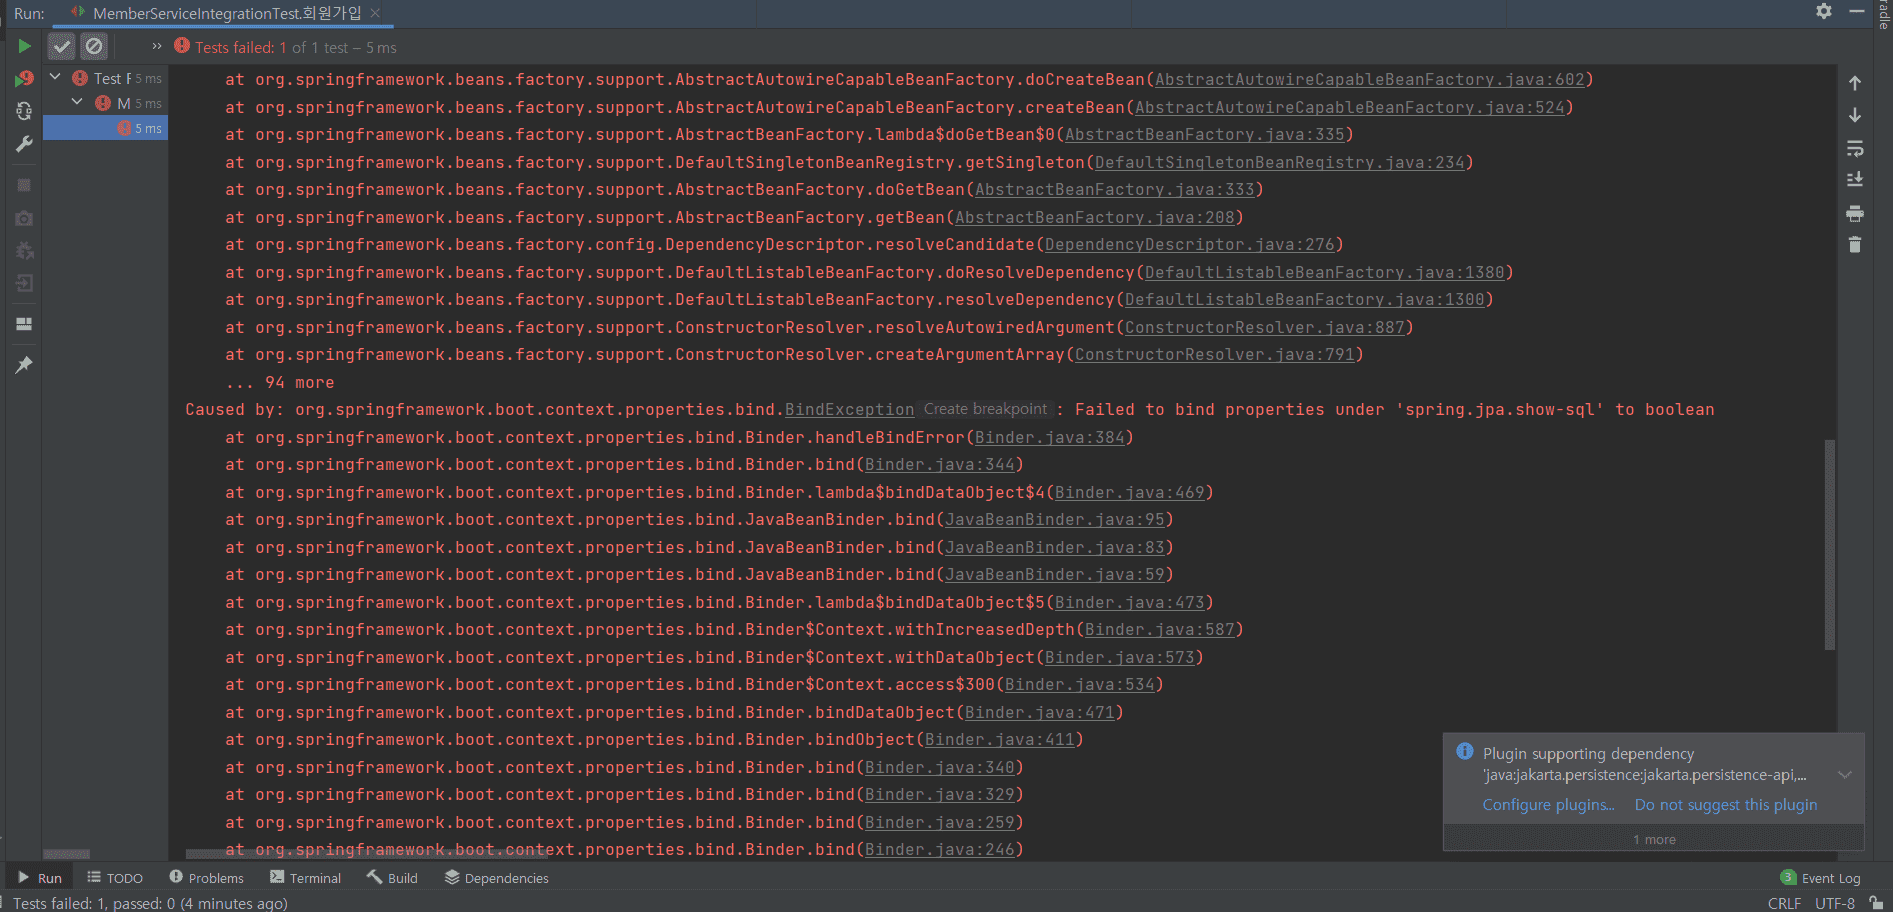Click the plugin notification info icon

pyautogui.click(x=1465, y=752)
